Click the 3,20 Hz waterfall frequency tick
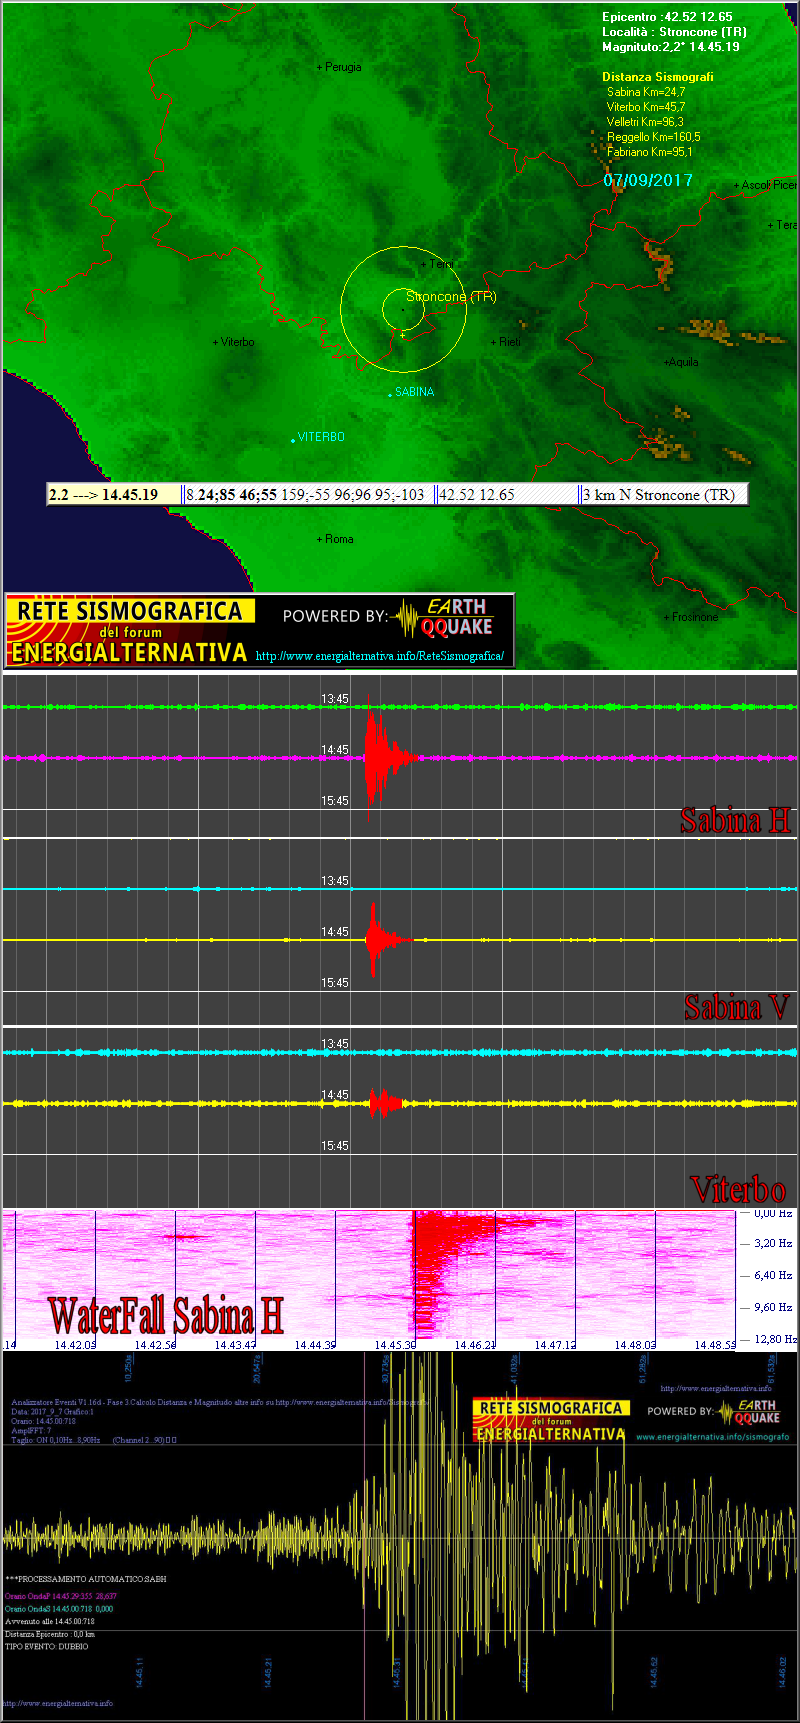The height and width of the screenshot is (1723, 800). pos(772,1244)
